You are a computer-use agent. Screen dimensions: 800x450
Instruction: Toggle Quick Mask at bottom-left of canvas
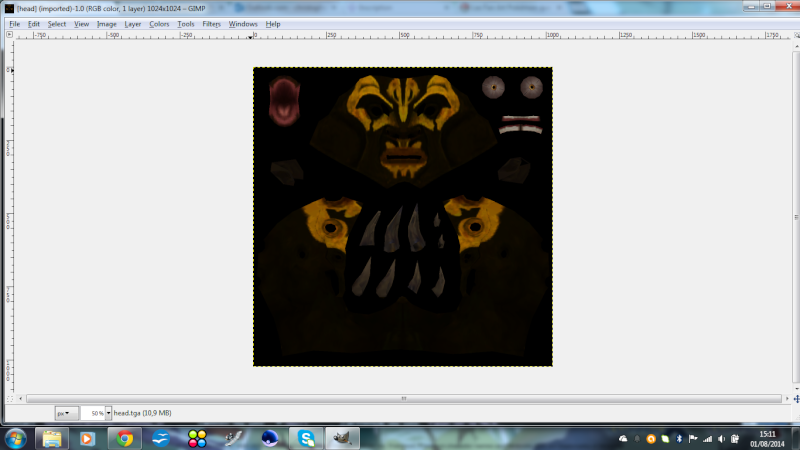tap(9, 399)
